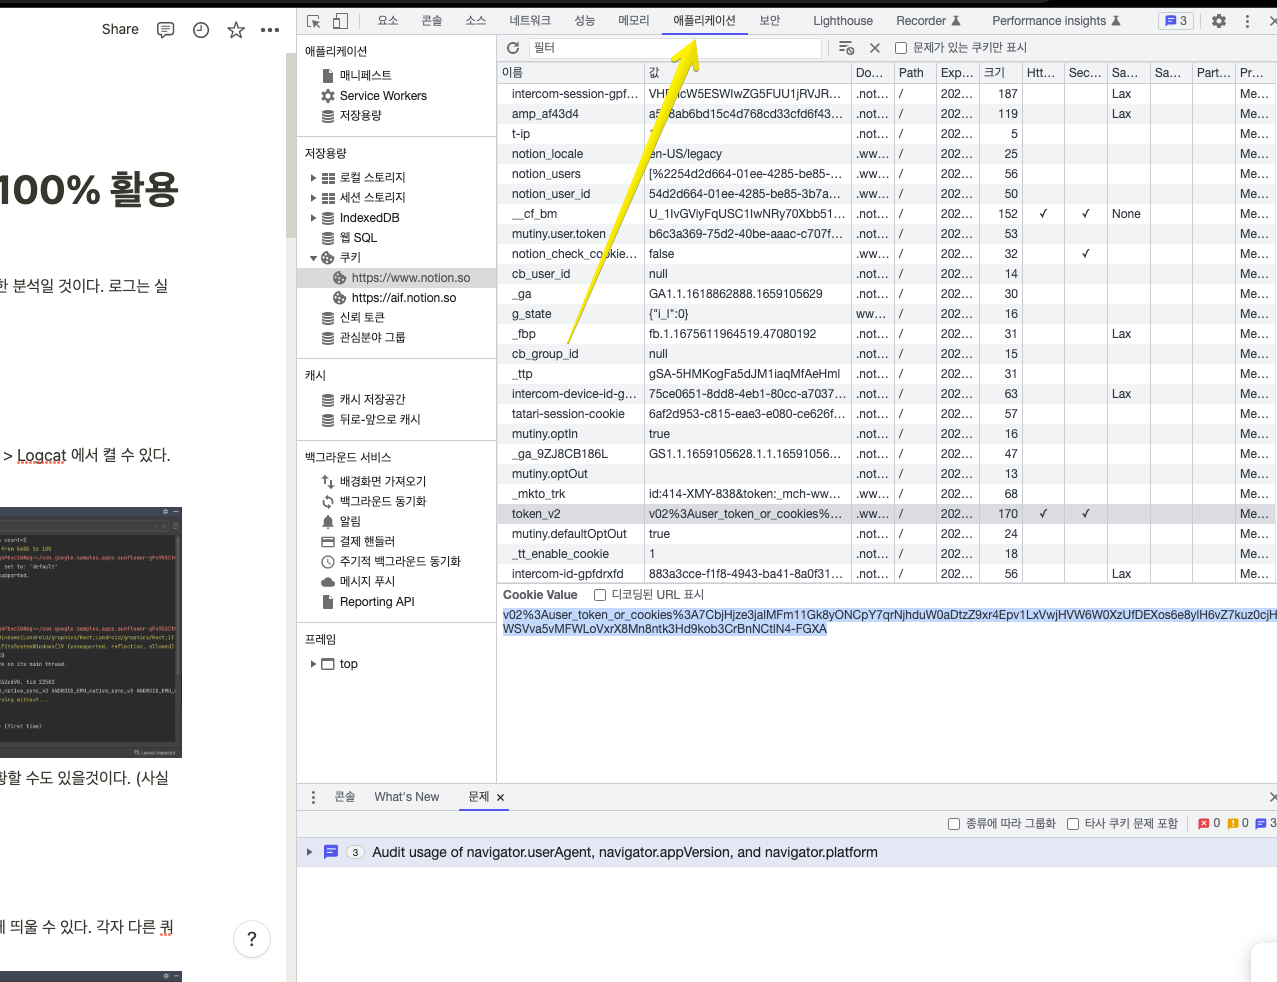The image size is (1277, 982).
Task: Select the __cf_bm cookie row
Action: pyautogui.click(x=887, y=214)
